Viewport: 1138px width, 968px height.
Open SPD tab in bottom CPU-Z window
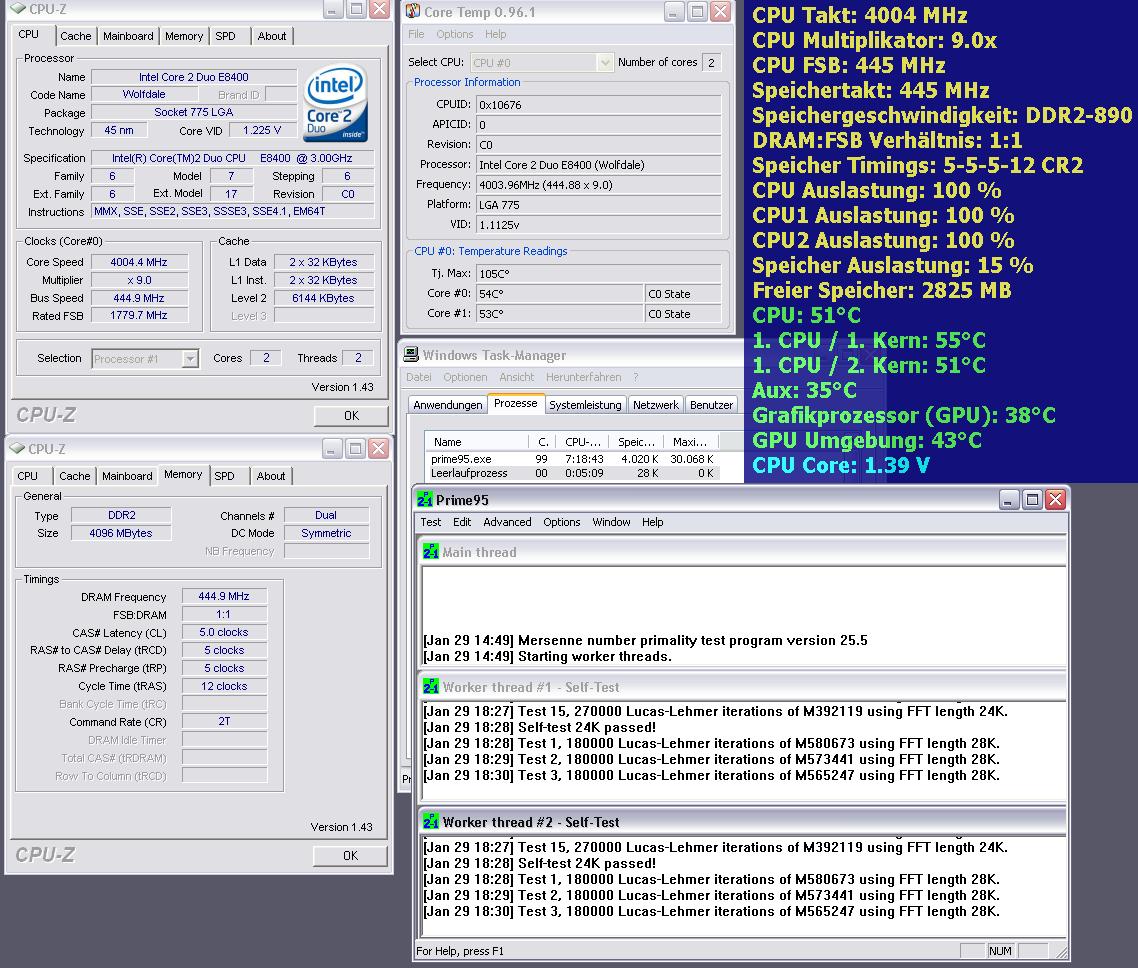[x=224, y=476]
